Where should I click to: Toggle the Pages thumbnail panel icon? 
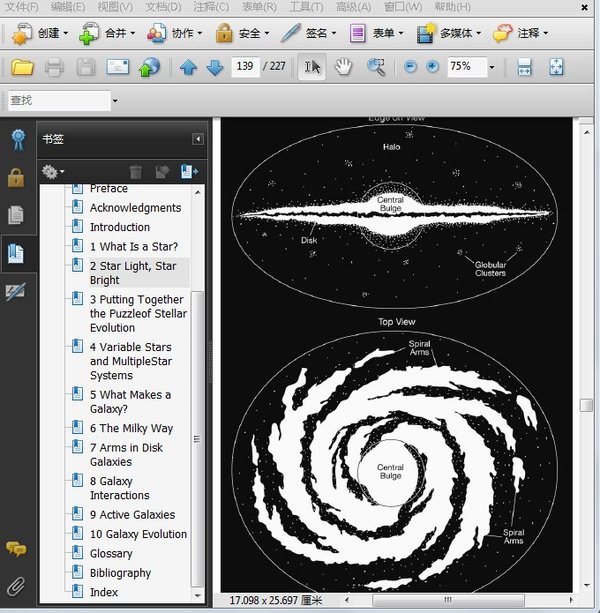16,215
